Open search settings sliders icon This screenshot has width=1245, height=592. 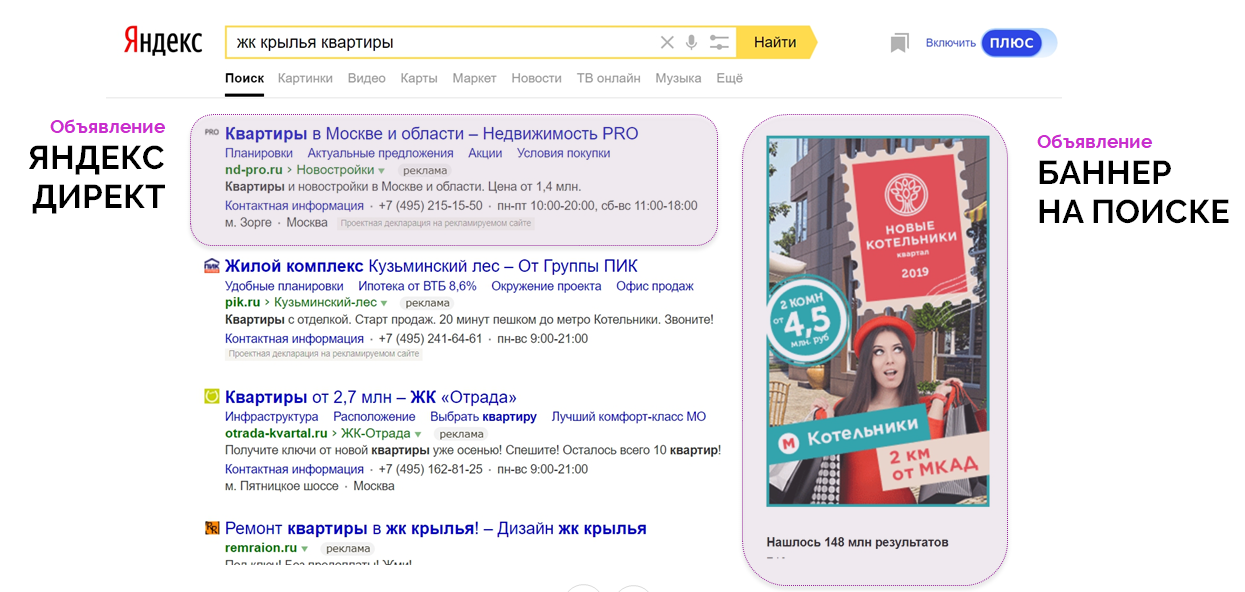(x=719, y=42)
